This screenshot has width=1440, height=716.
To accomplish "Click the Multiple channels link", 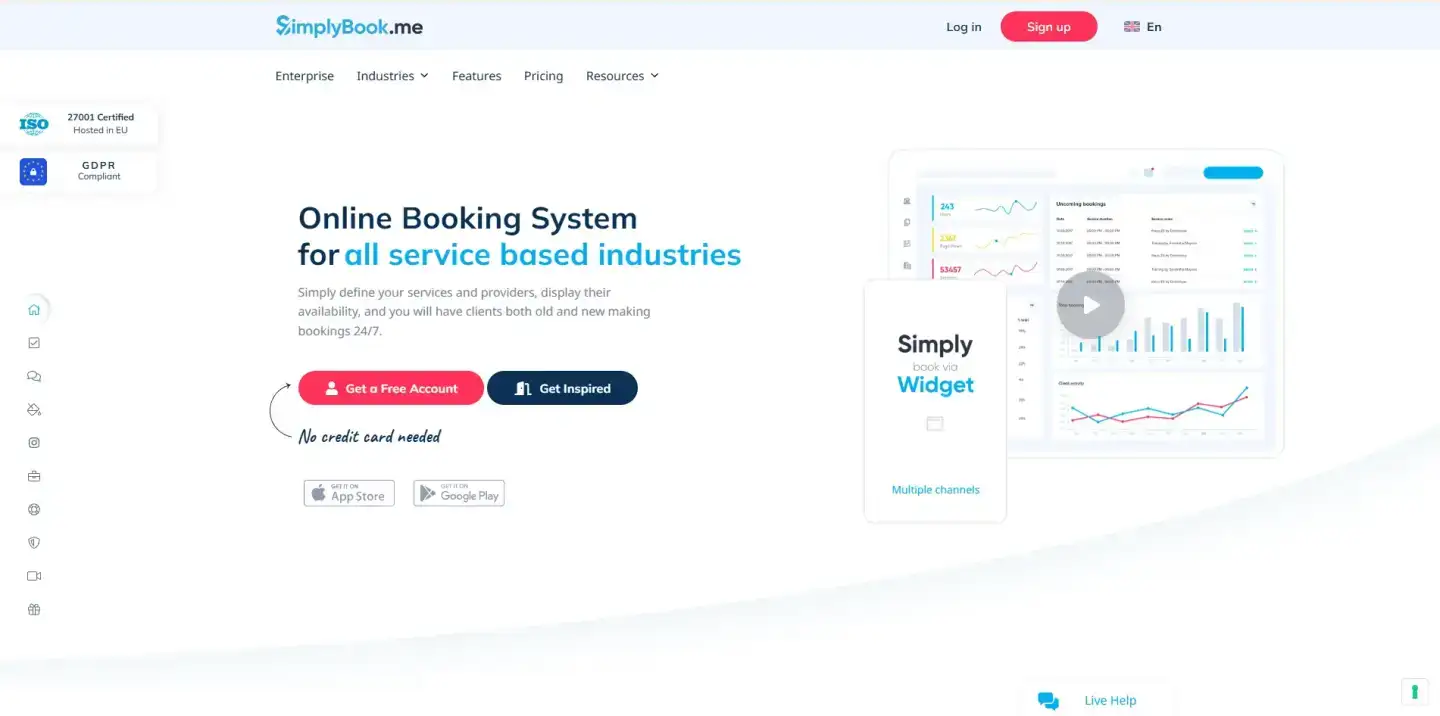I will (x=935, y=490).
